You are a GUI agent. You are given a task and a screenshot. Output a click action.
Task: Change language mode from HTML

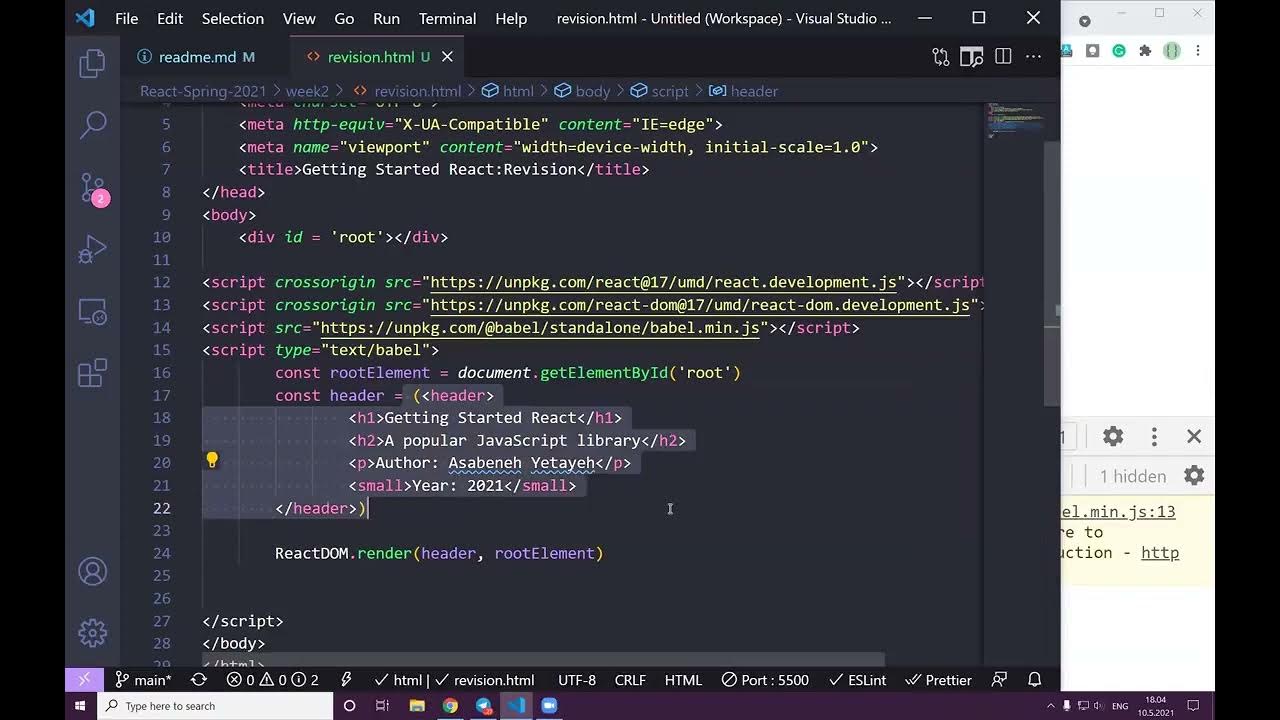pyautogui.click(x=683, y=680)
